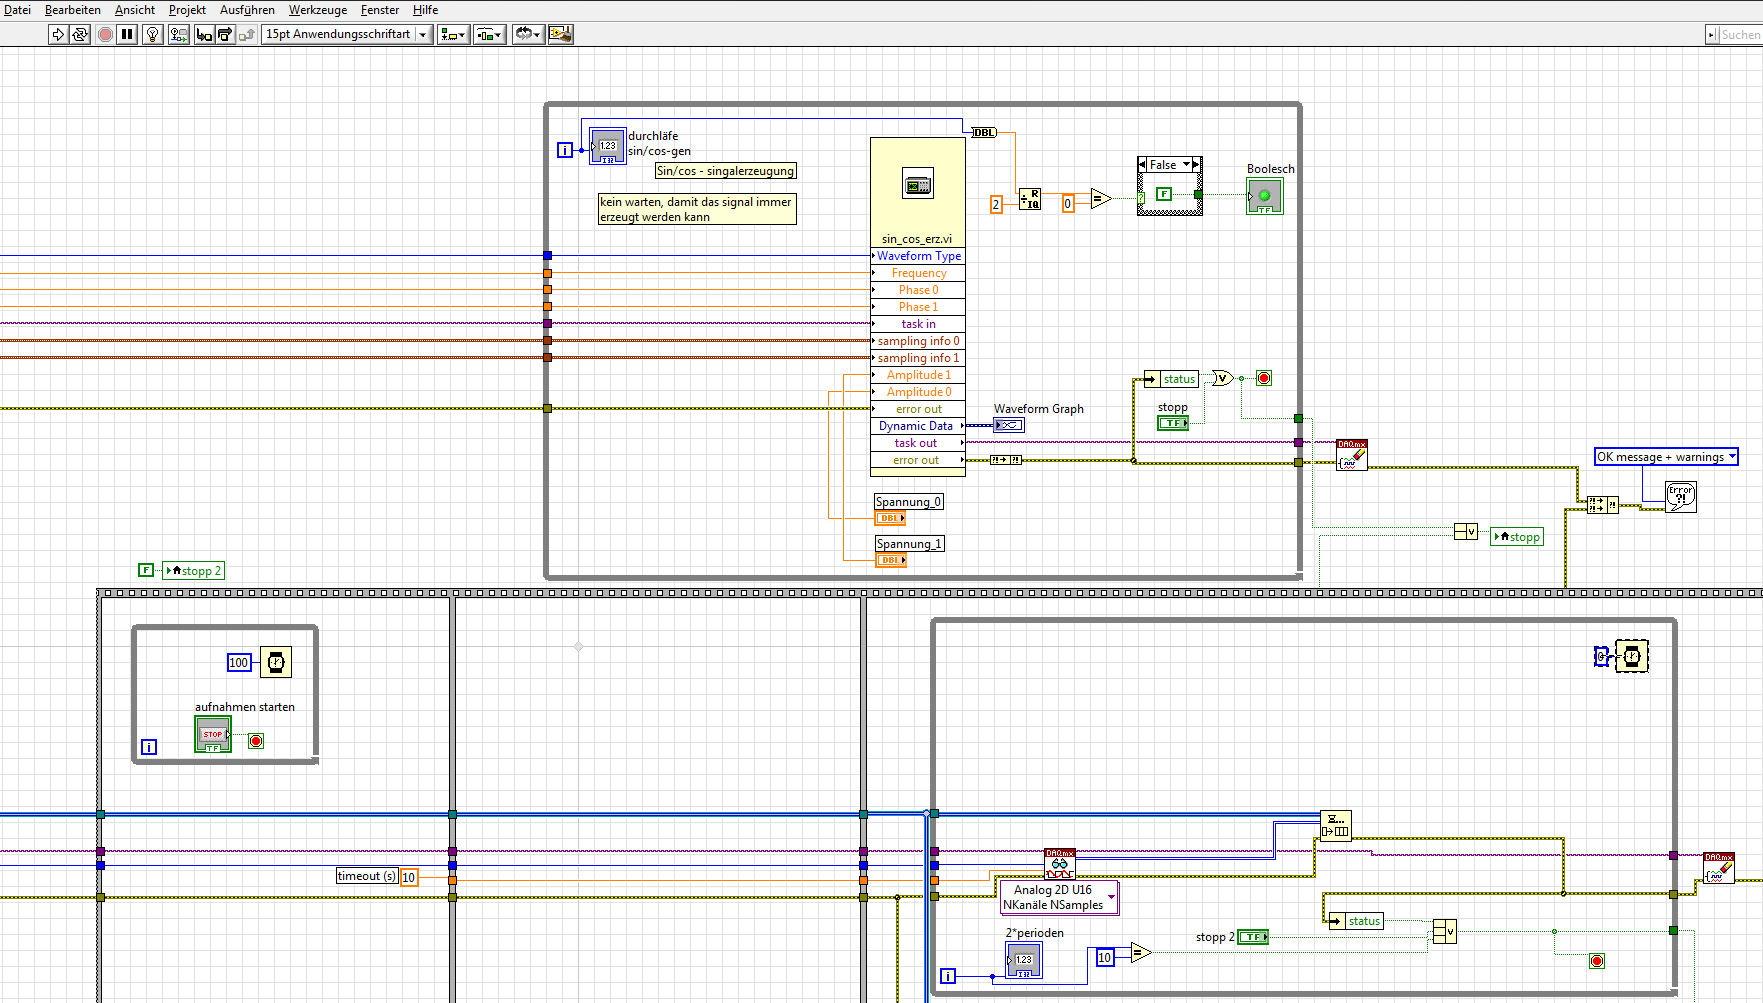Click the Step Over button
1763x1003 pixels.
pos(225,35)
